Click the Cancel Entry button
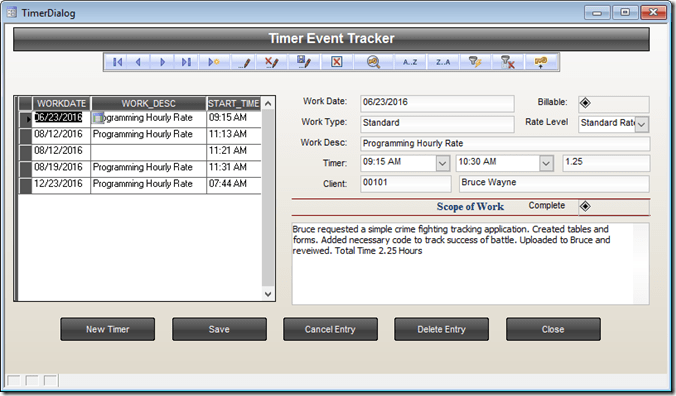This screenshot has height=396, width=676. tap(330, 329)
